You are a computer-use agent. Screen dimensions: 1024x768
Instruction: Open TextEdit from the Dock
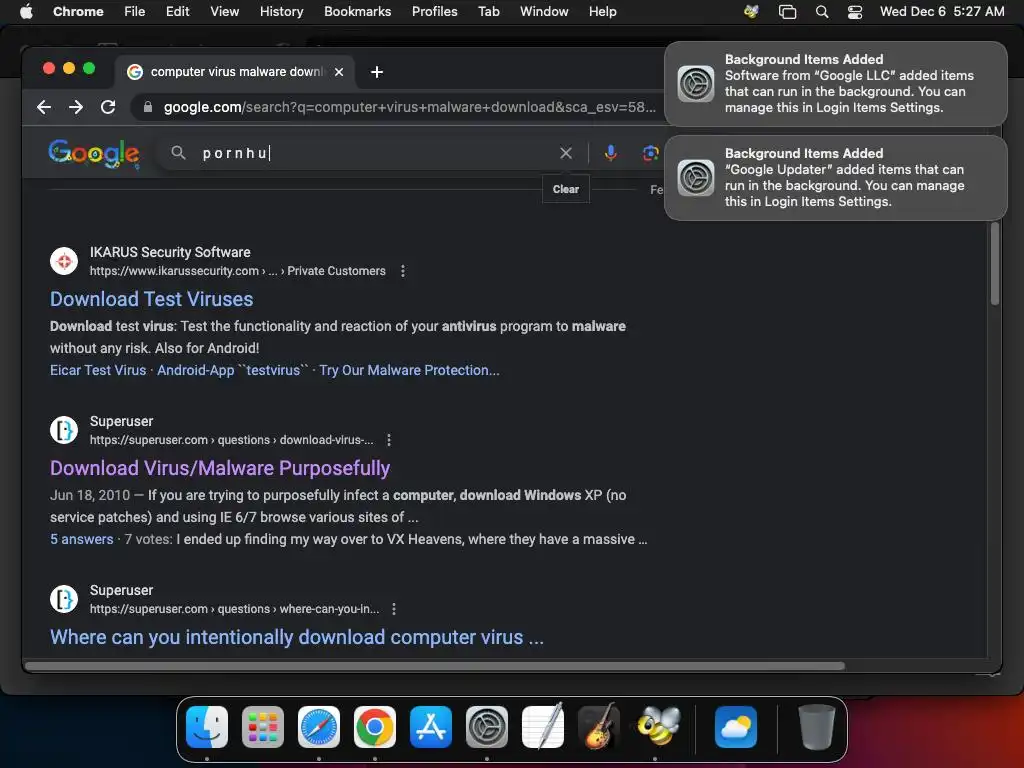pos(543,727)
